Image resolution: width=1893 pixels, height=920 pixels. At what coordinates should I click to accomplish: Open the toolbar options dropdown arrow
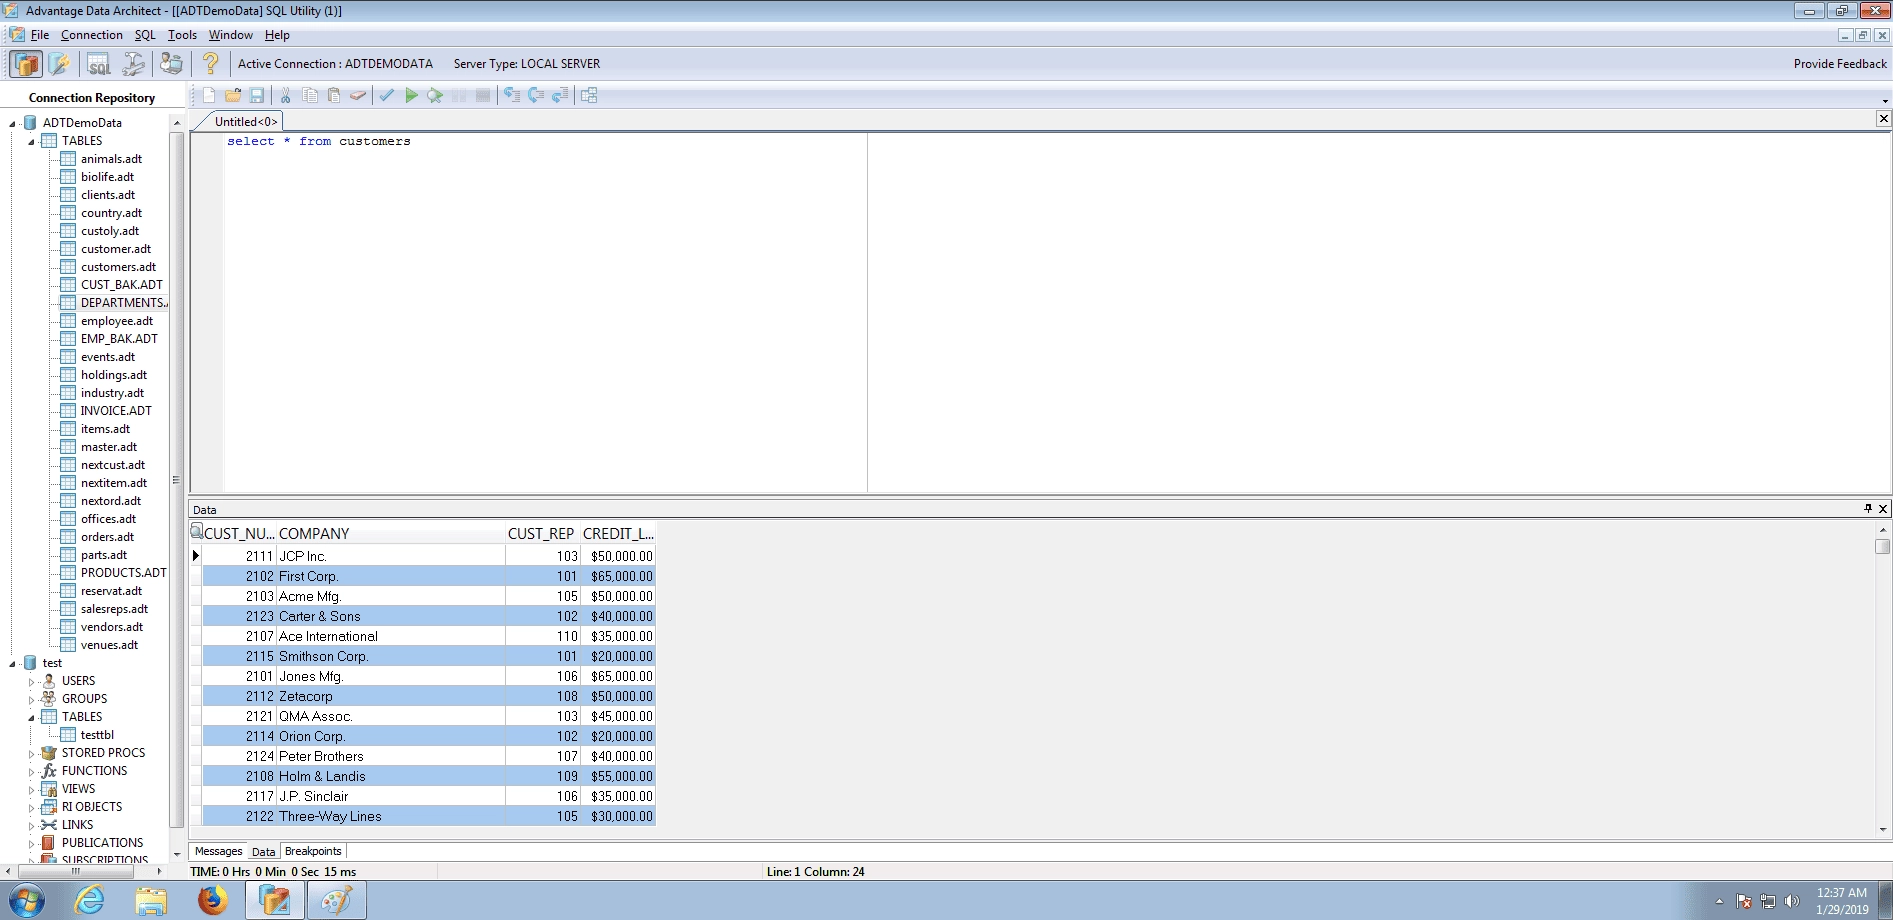1886,101
